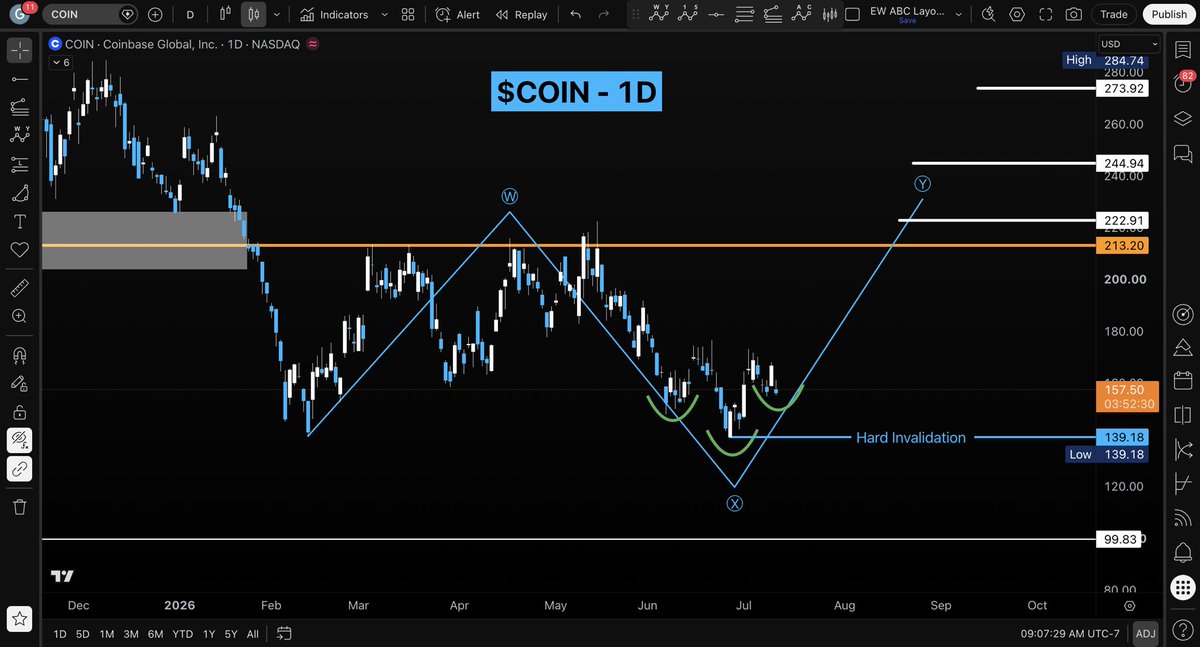Toggle lock all drawings
The height and width of the screenshot is (647, 1200).
click(x=20, y=412)
